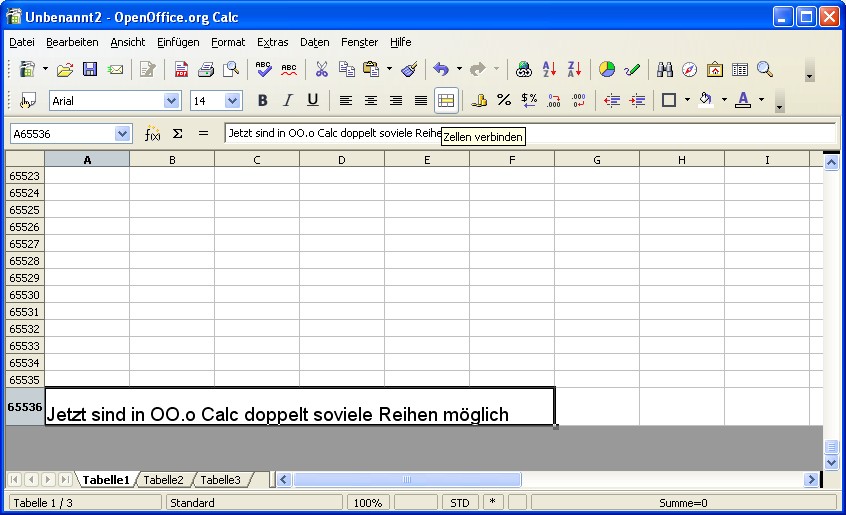Click the Function equals icon
The image size is (846, 515).
click(x=203, y=134)
